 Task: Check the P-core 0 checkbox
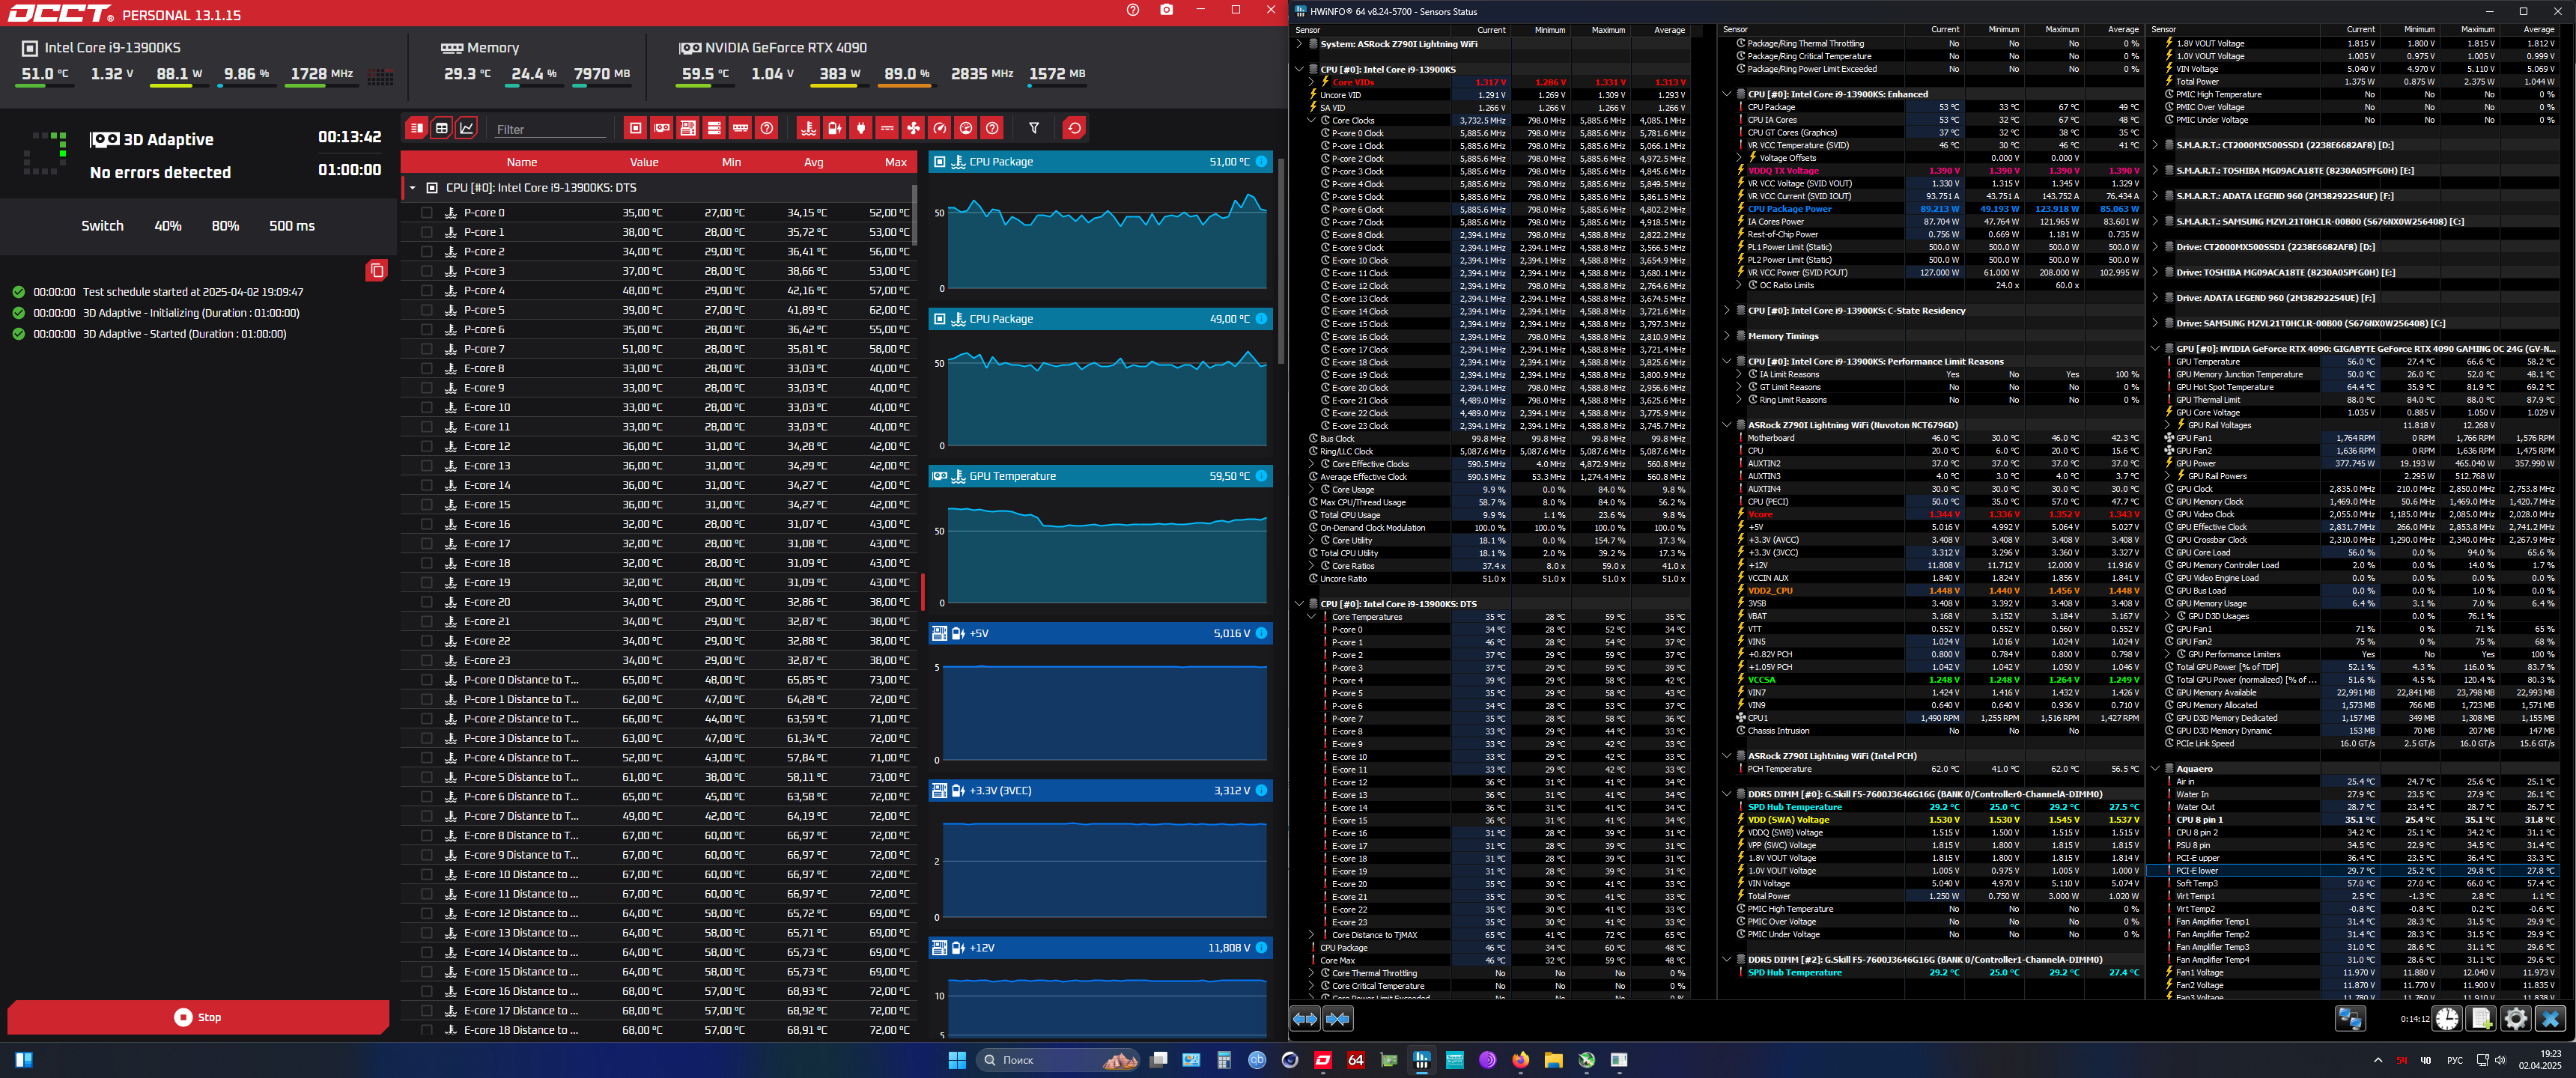[427, 213]
